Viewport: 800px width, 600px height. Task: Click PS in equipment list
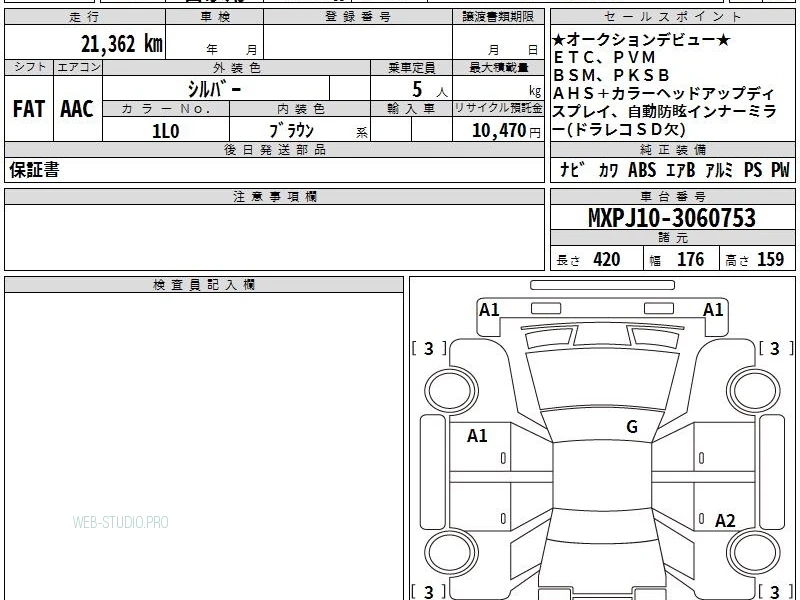coord(753,170)
